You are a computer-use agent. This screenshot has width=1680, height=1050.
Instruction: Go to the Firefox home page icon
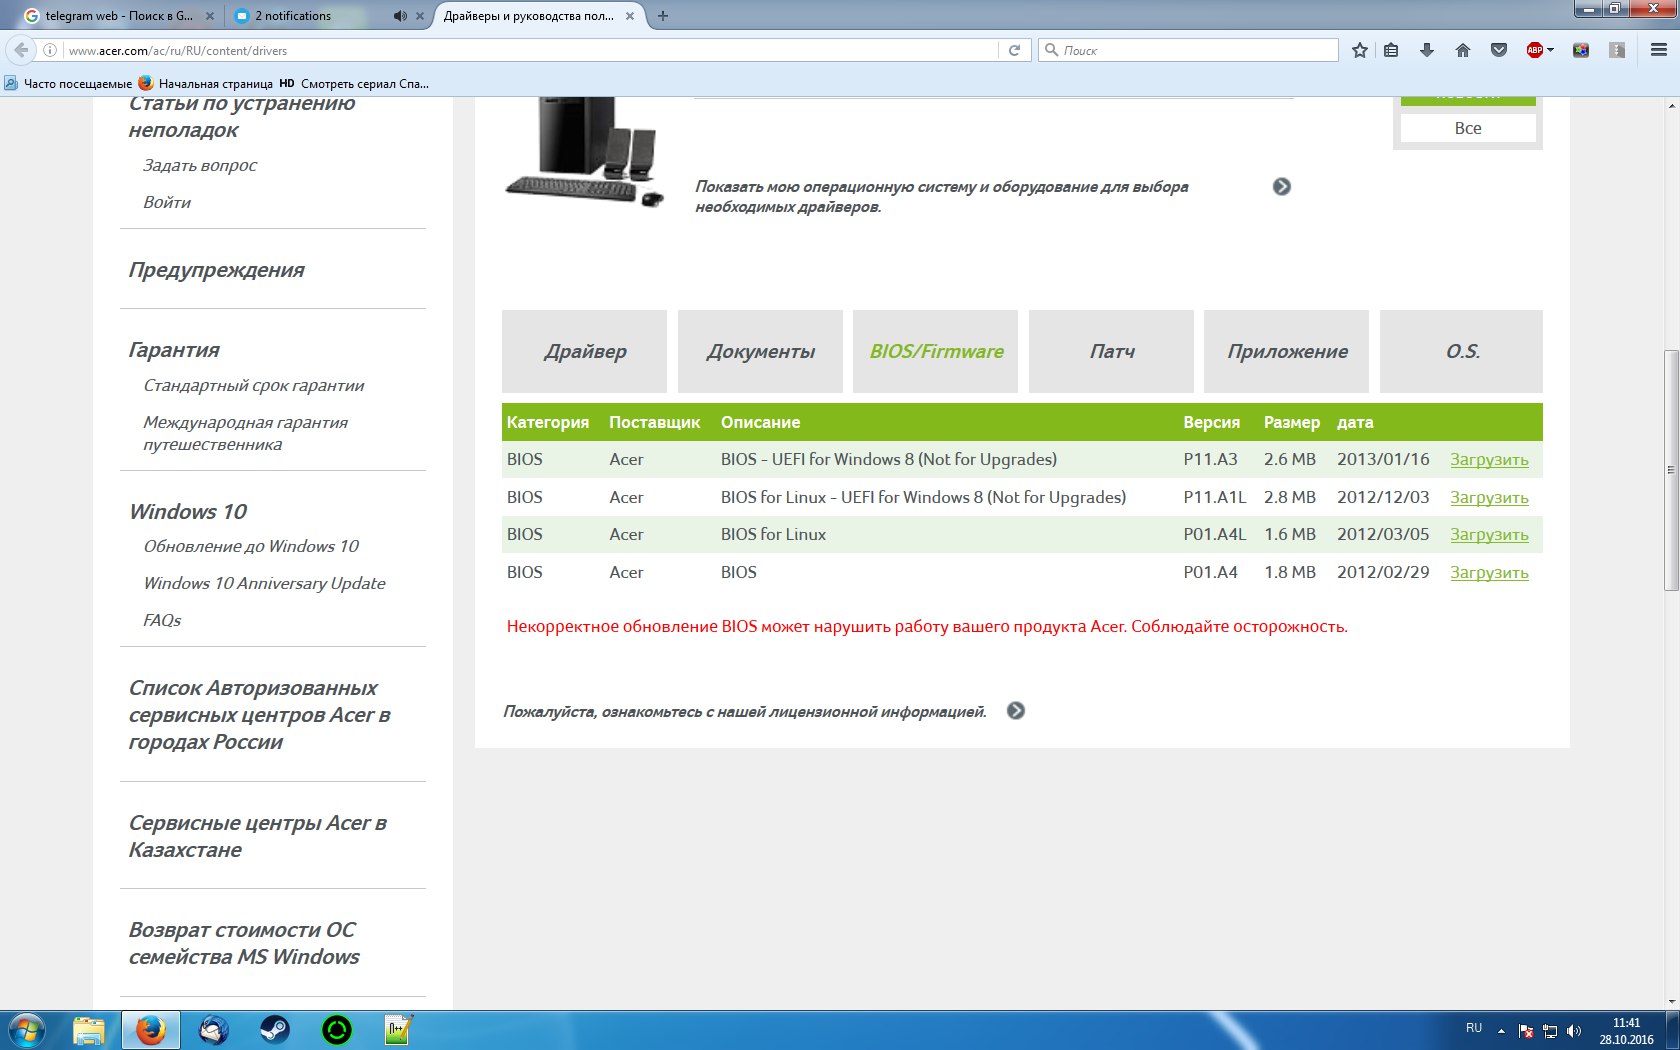tap(1463, 50)
